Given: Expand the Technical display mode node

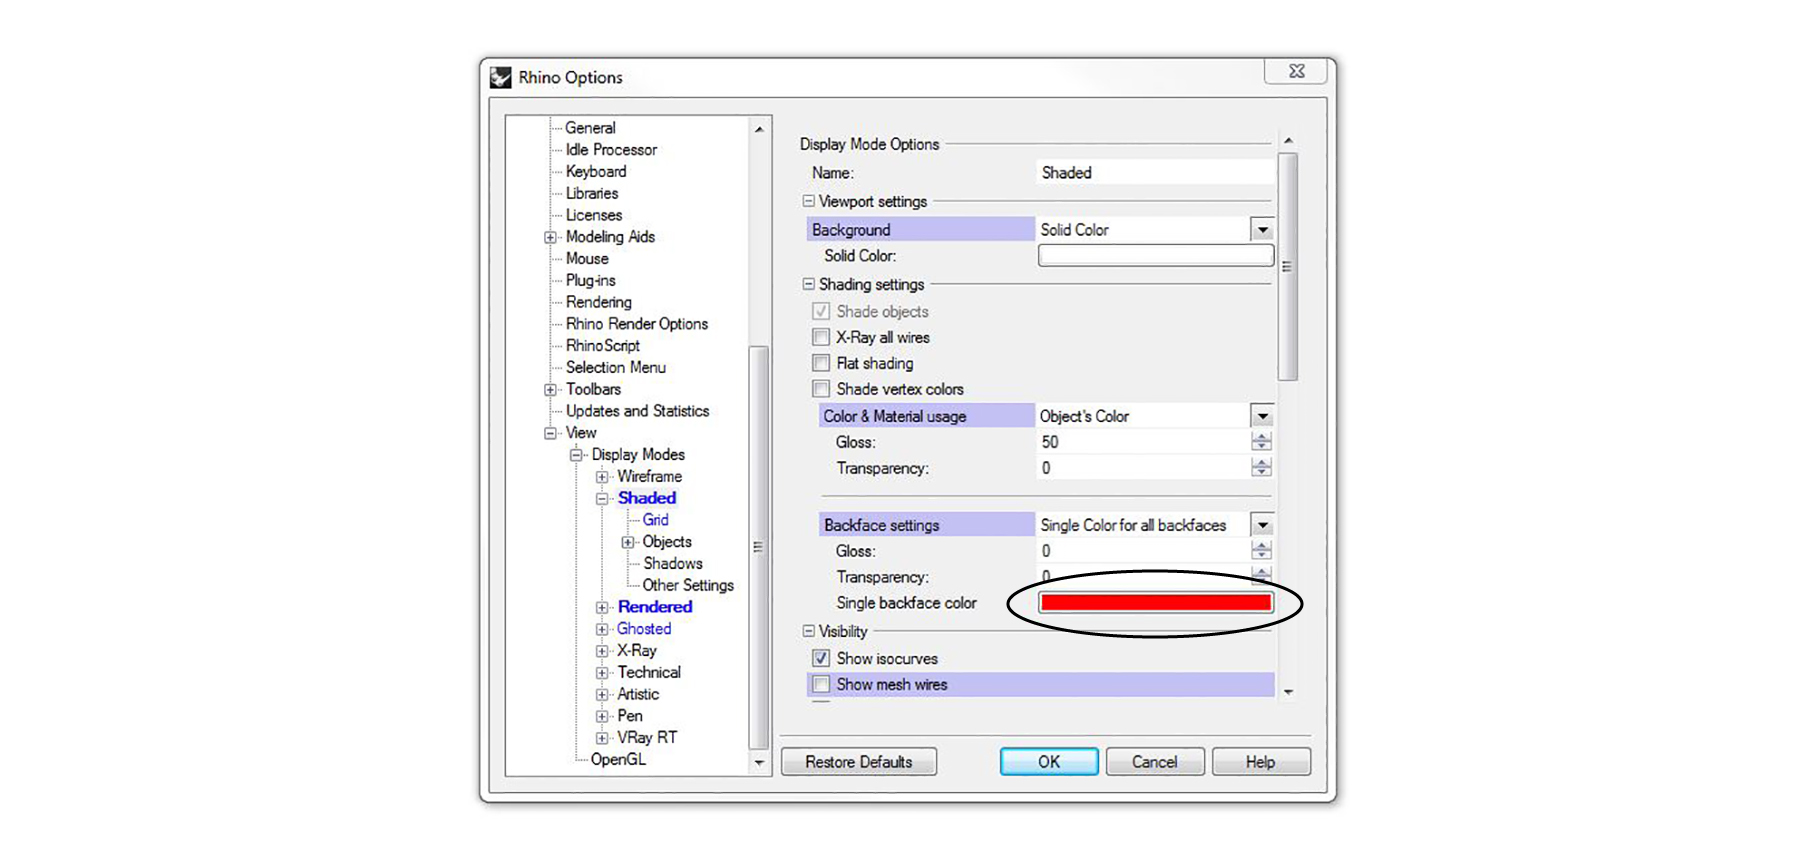Looking at the screenshot, I should tap(602, 673).
